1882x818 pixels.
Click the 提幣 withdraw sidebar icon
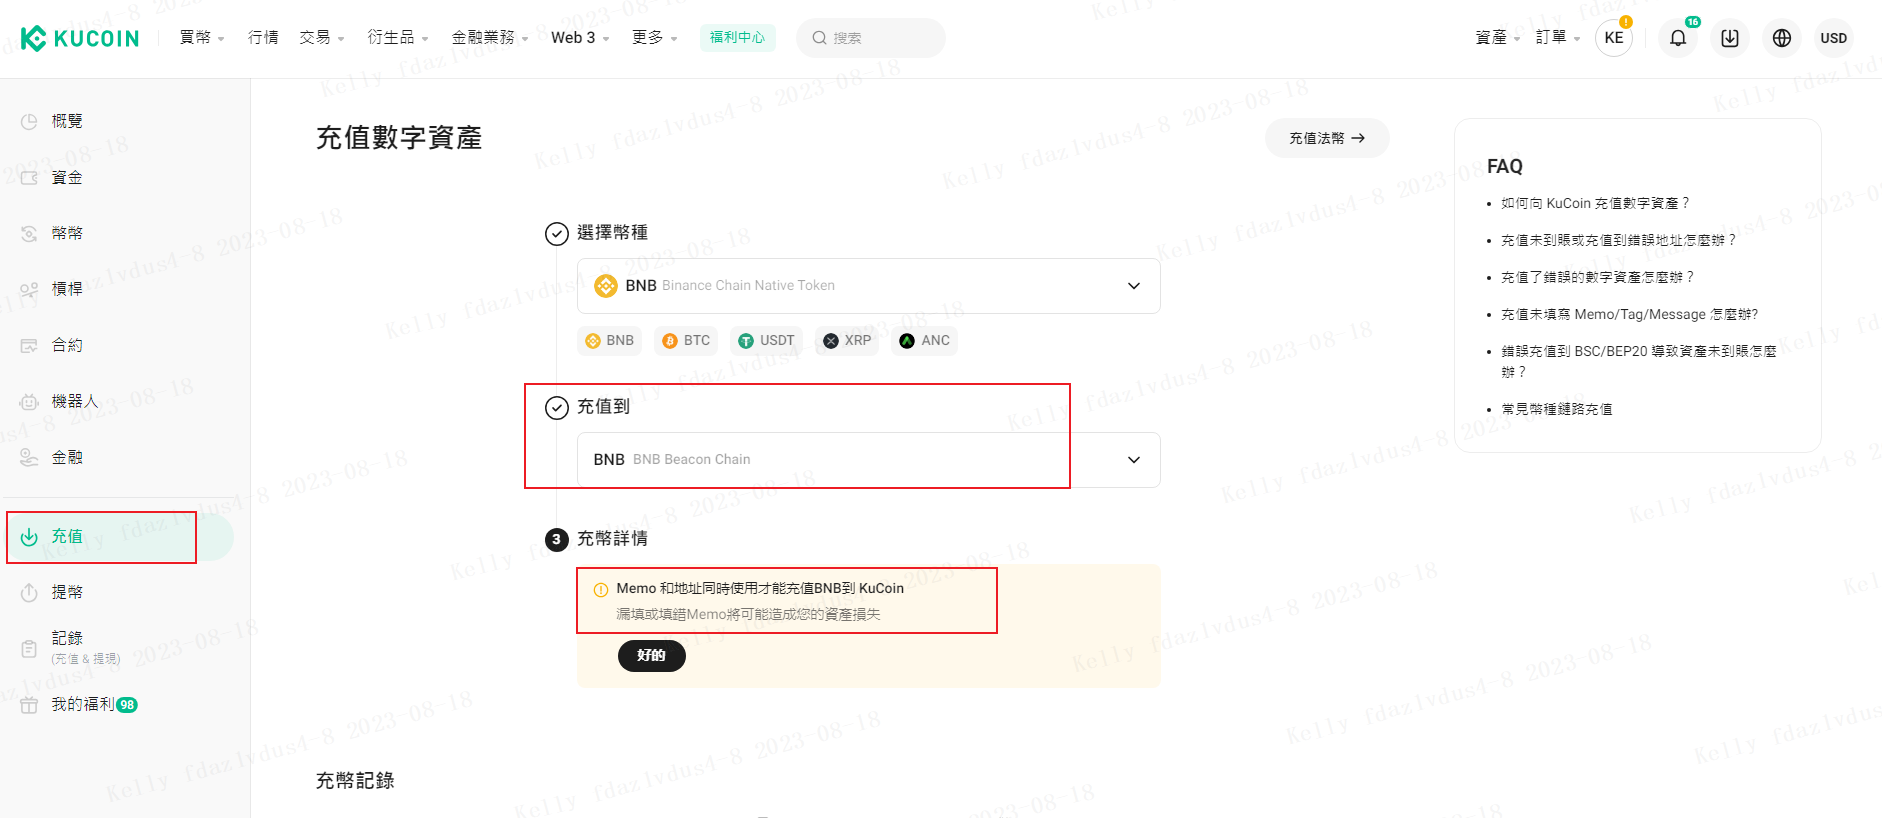[x=29, y=593]
